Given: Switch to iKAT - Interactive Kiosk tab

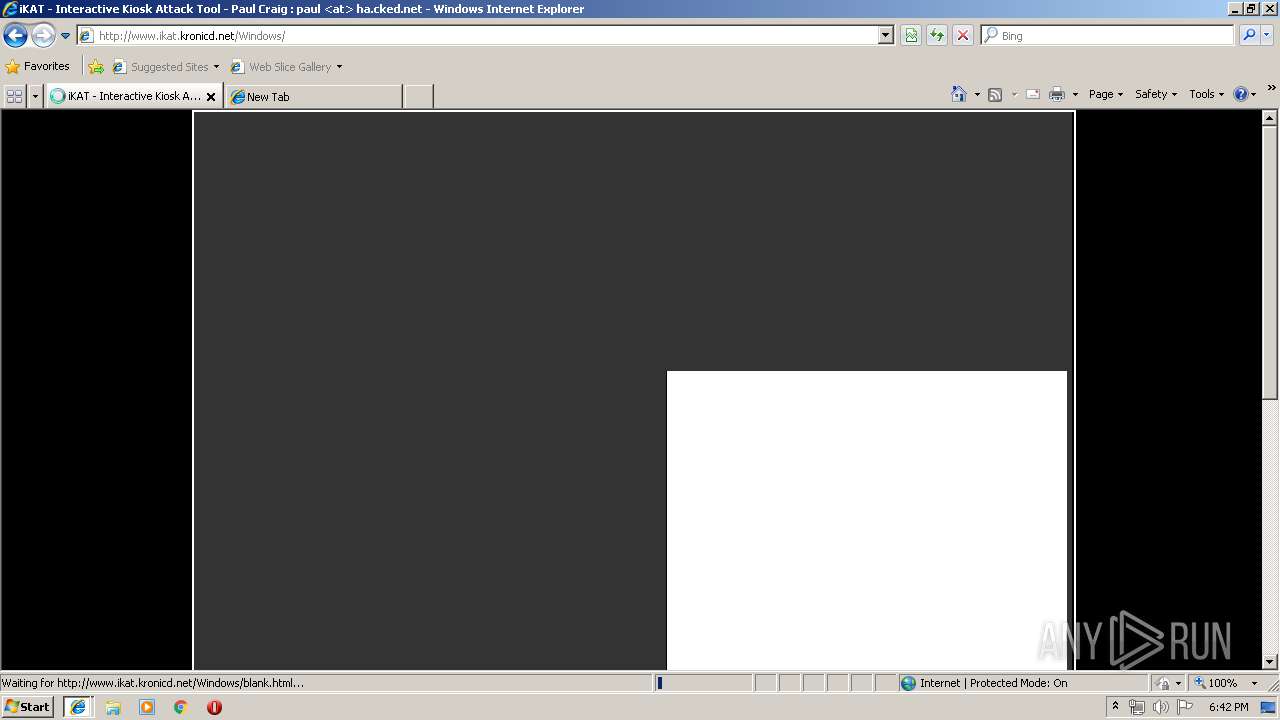Looking at the screenshot, I should [125, 96].
